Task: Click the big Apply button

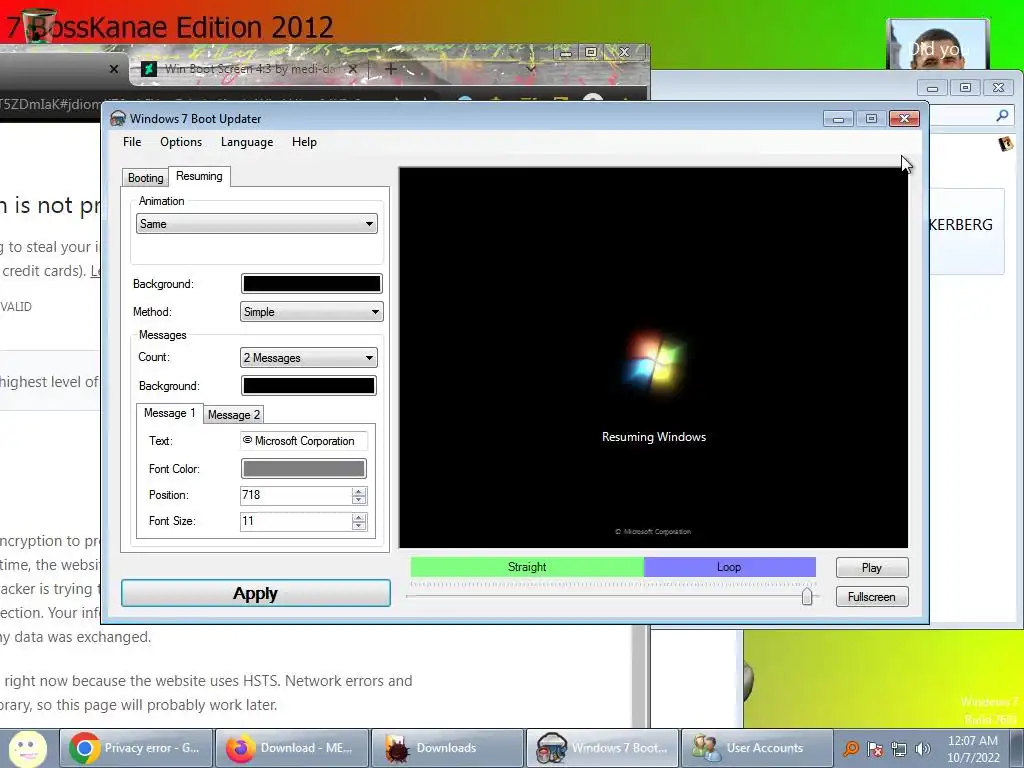Action: click(x=256, y=593)
